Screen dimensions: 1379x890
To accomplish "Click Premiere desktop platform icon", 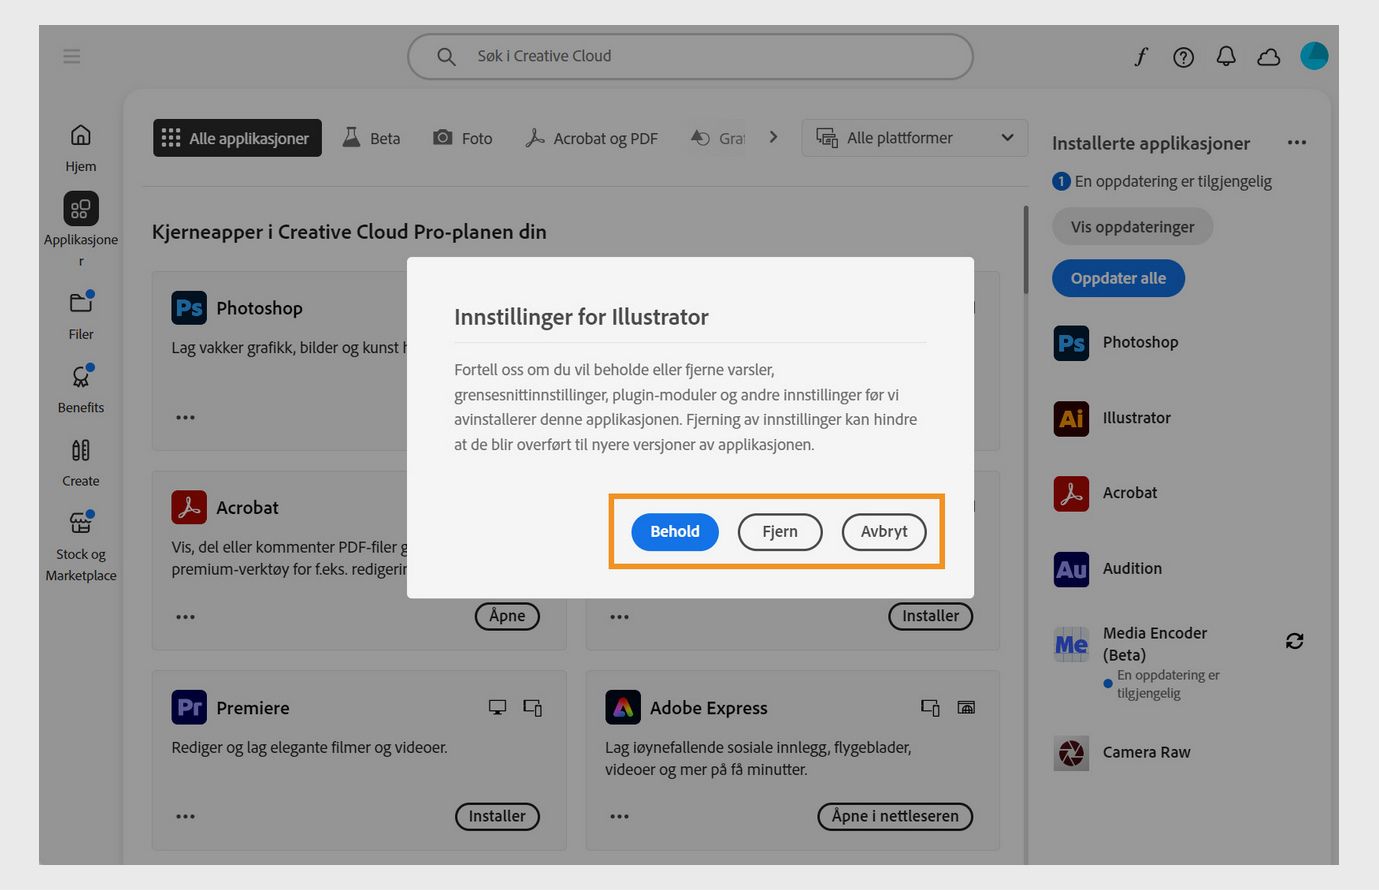I will click(x=497, y=708).
